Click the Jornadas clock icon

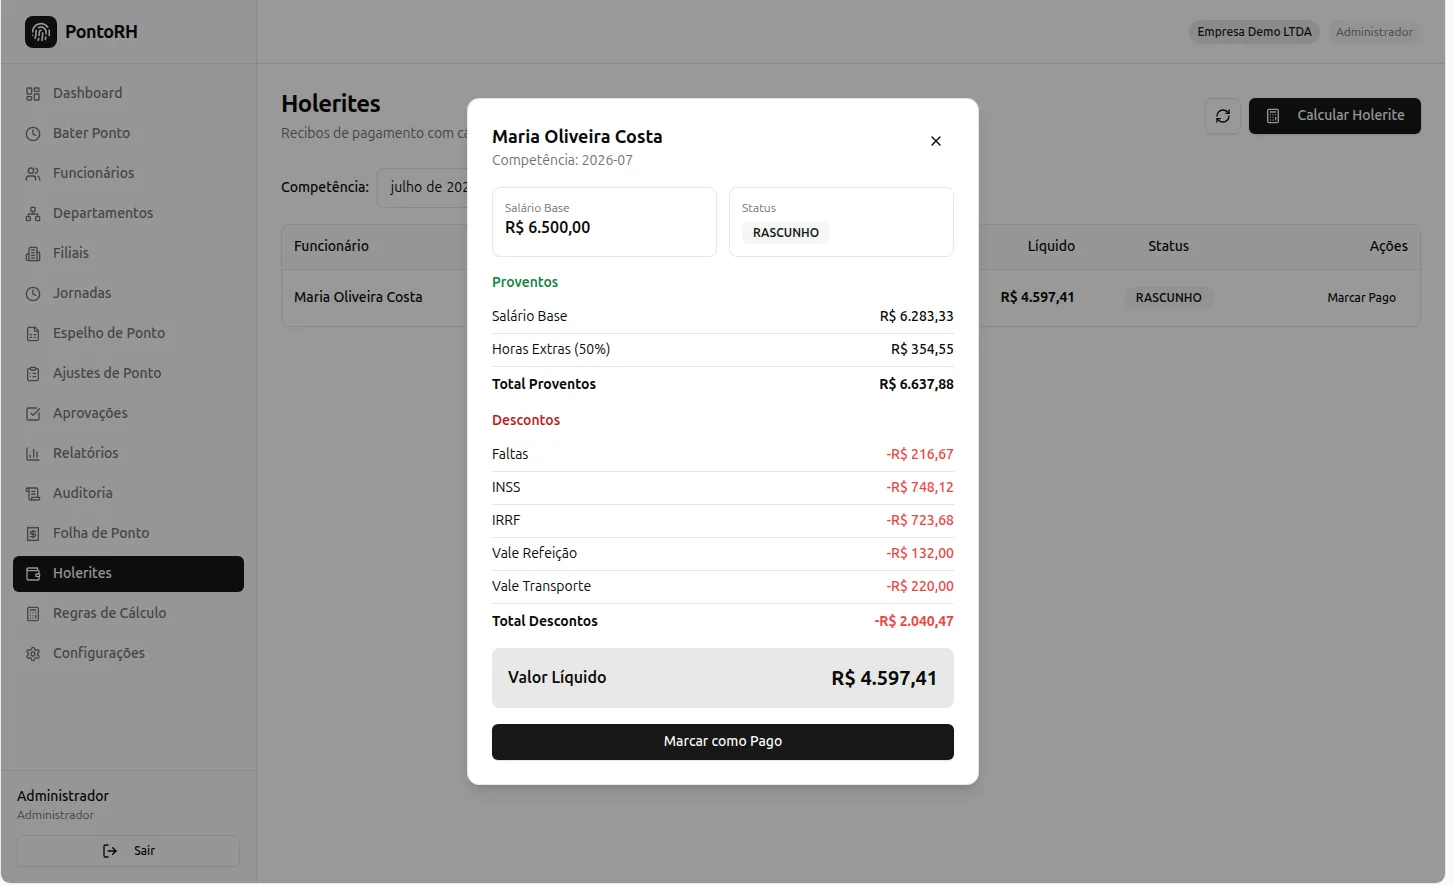pyautogui.click(x=33, y=293)
